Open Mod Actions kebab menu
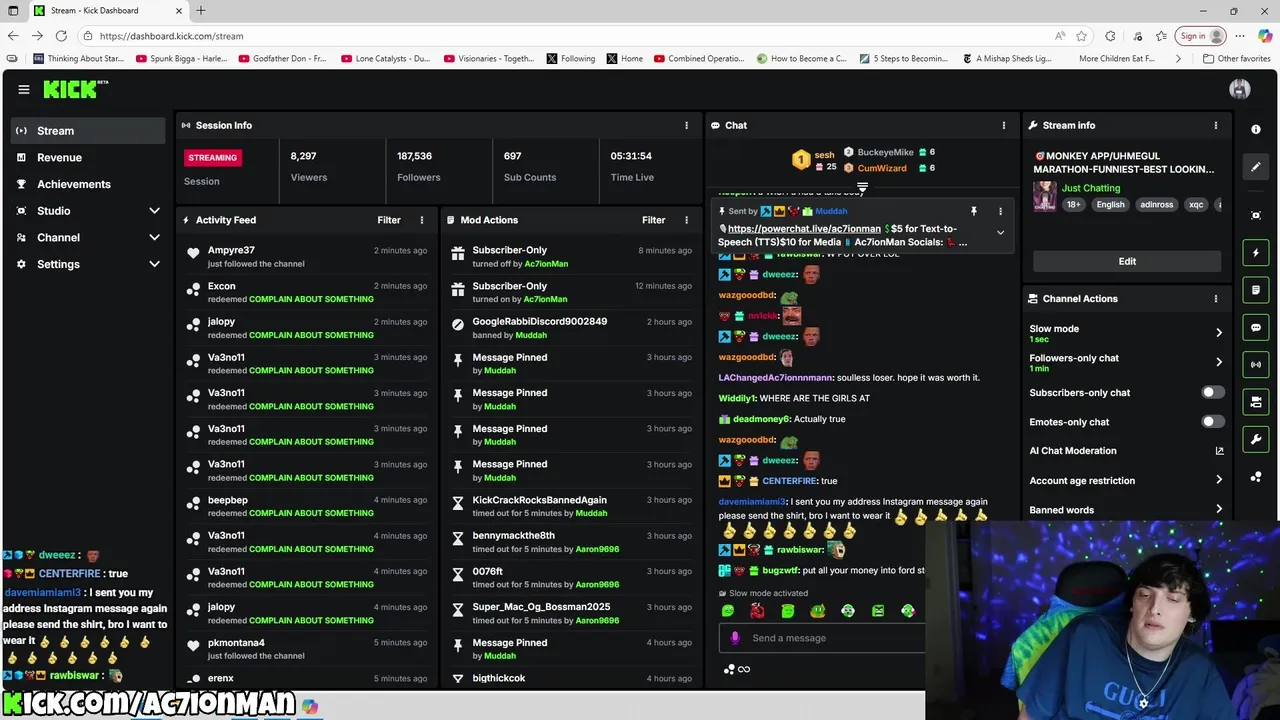 click(686, 220)
